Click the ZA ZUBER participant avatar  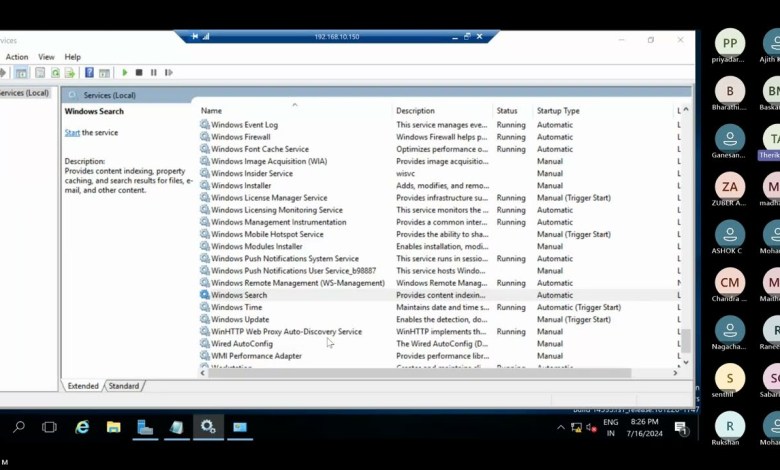click(730, 187)
